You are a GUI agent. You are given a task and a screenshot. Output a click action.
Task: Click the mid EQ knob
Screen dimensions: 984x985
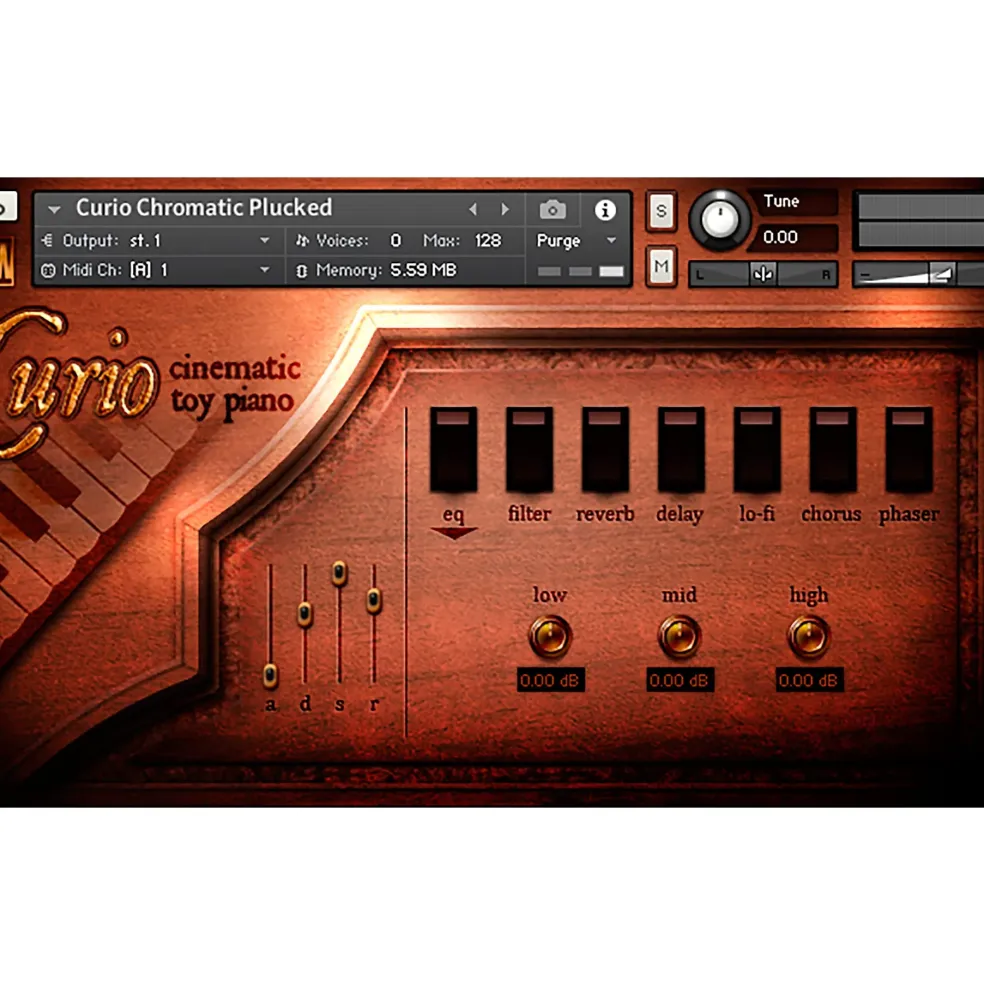click(679, 636)
